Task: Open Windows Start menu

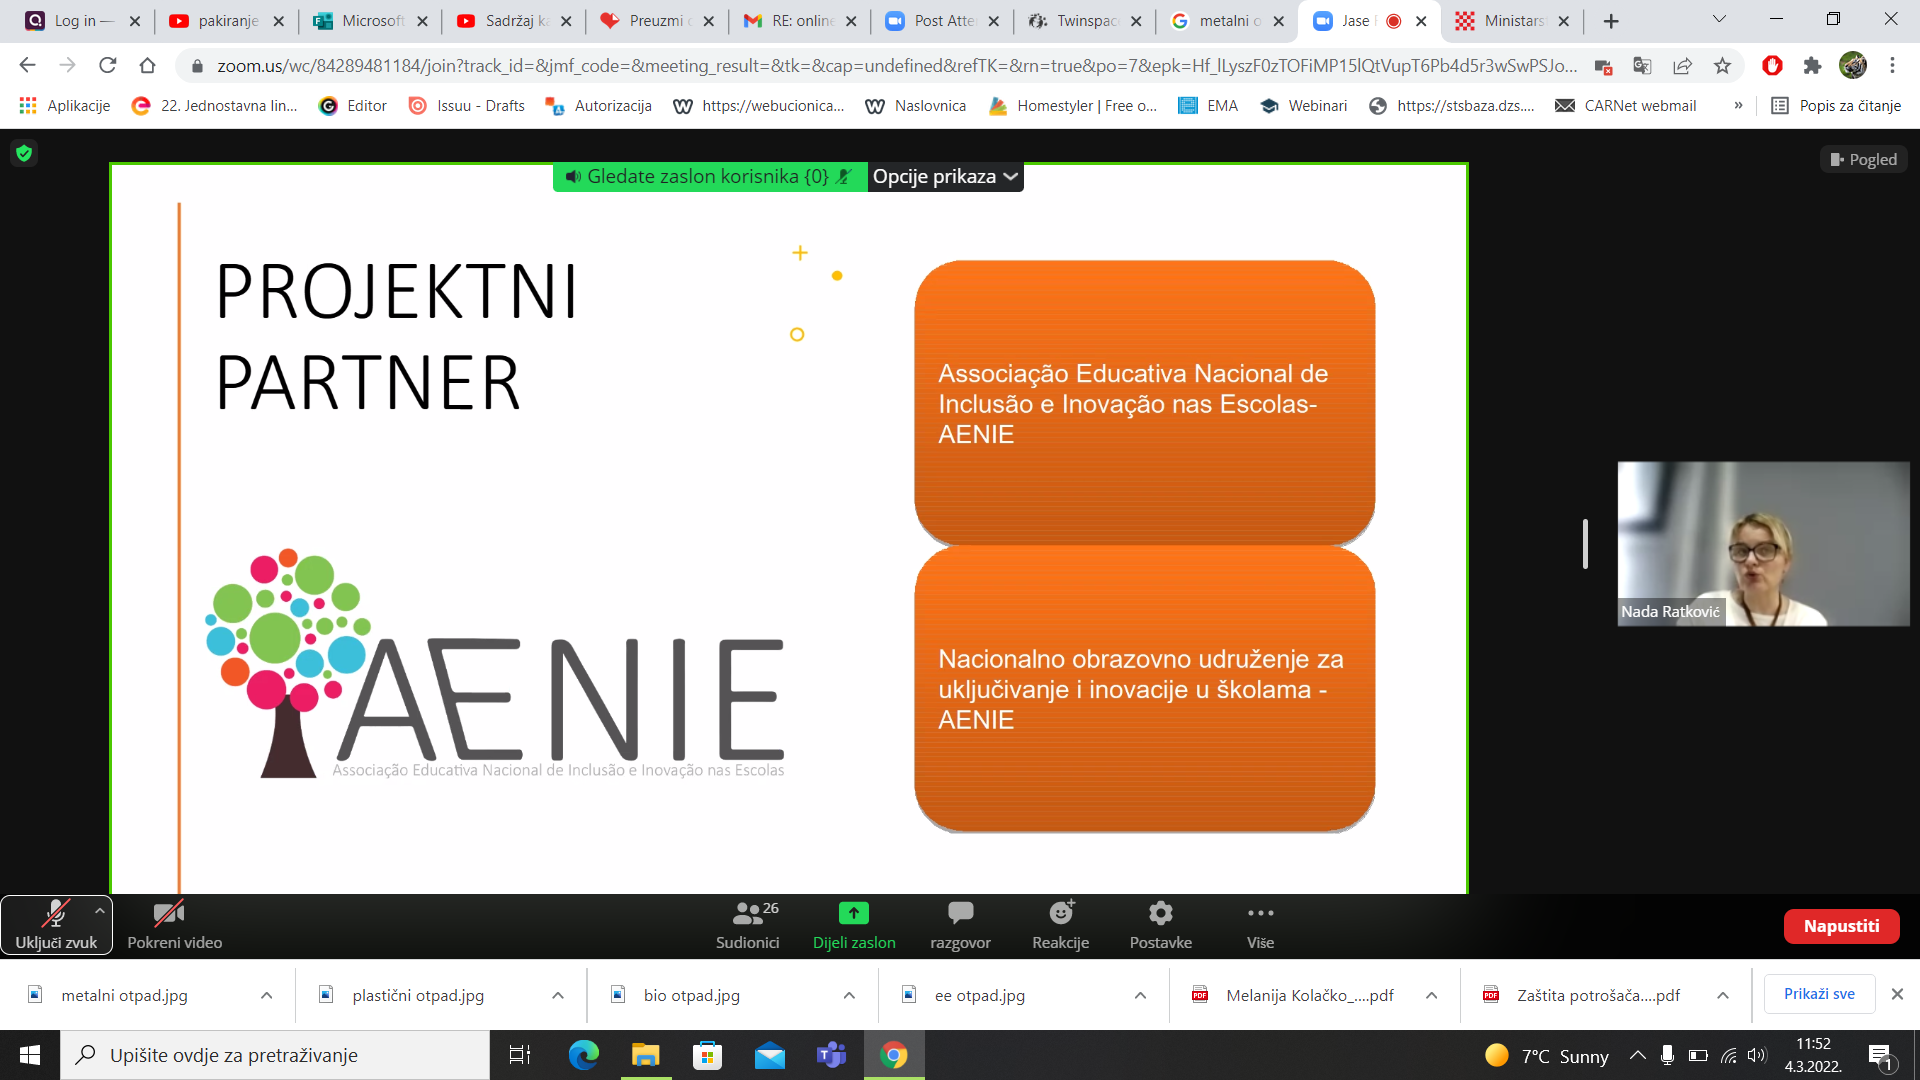Action: point(30,1055)
